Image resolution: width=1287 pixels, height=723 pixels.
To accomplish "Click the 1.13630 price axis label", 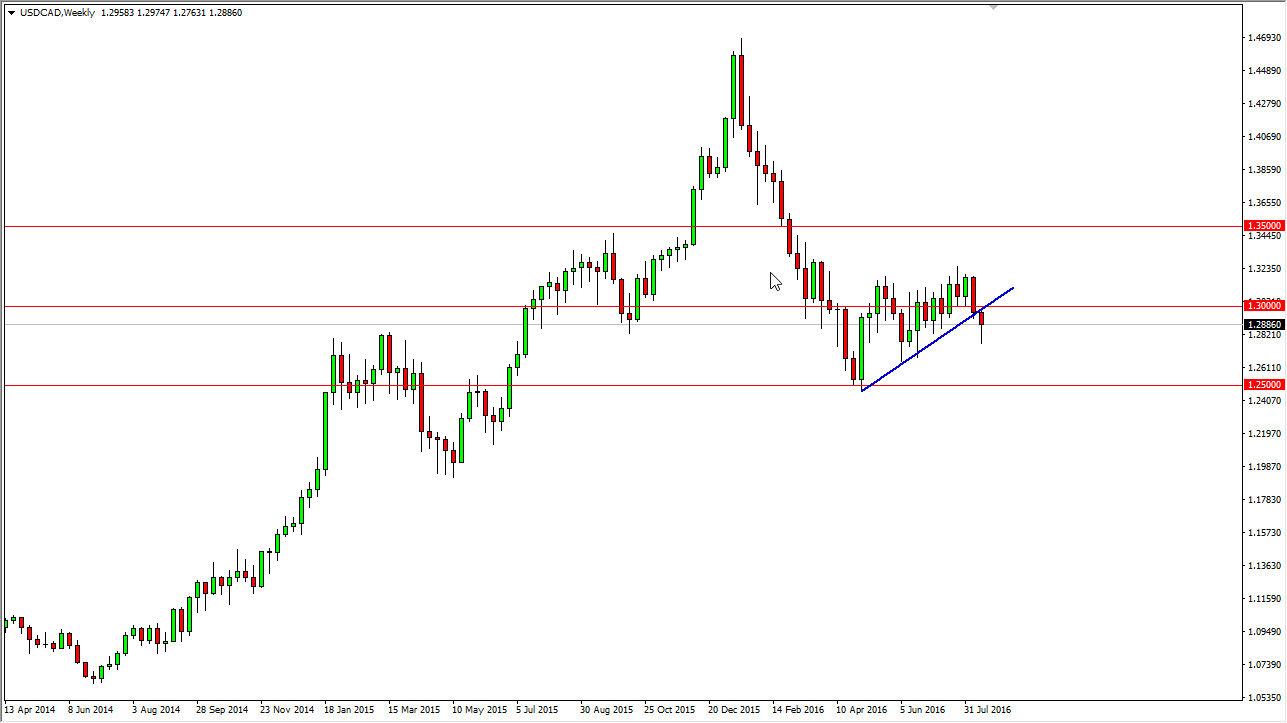I will (x=1265, y=566).
